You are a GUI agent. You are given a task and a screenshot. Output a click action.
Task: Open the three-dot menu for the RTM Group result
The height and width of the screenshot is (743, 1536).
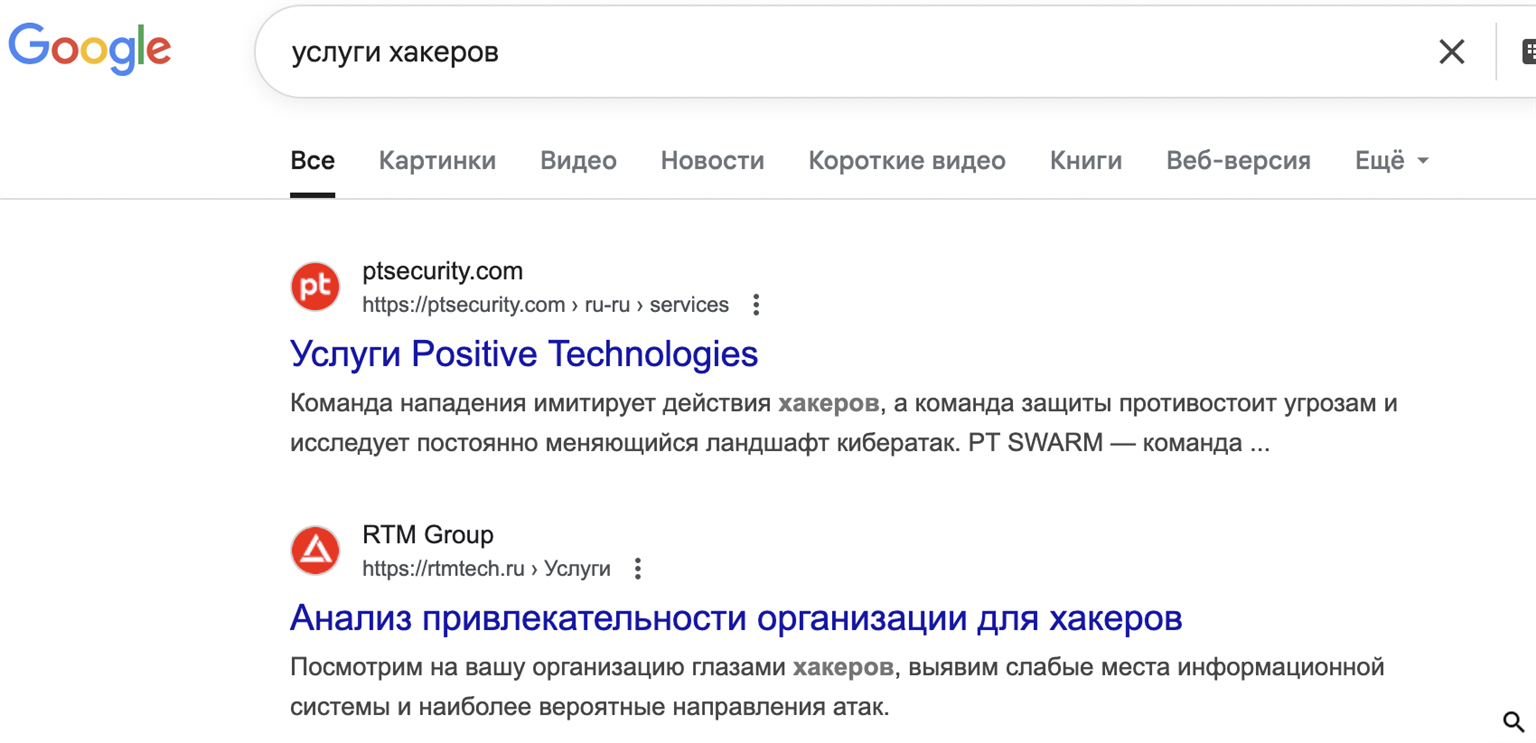click(637, 569)
